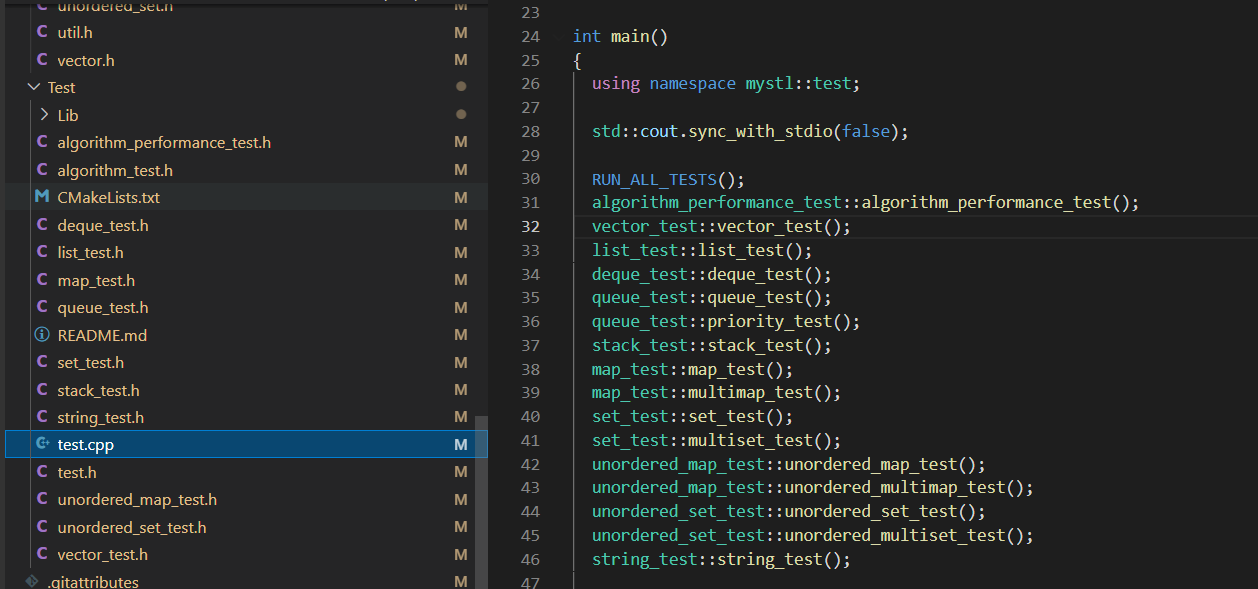
Task: Click line number 24 in the gutter
Action: pos(530,36)
